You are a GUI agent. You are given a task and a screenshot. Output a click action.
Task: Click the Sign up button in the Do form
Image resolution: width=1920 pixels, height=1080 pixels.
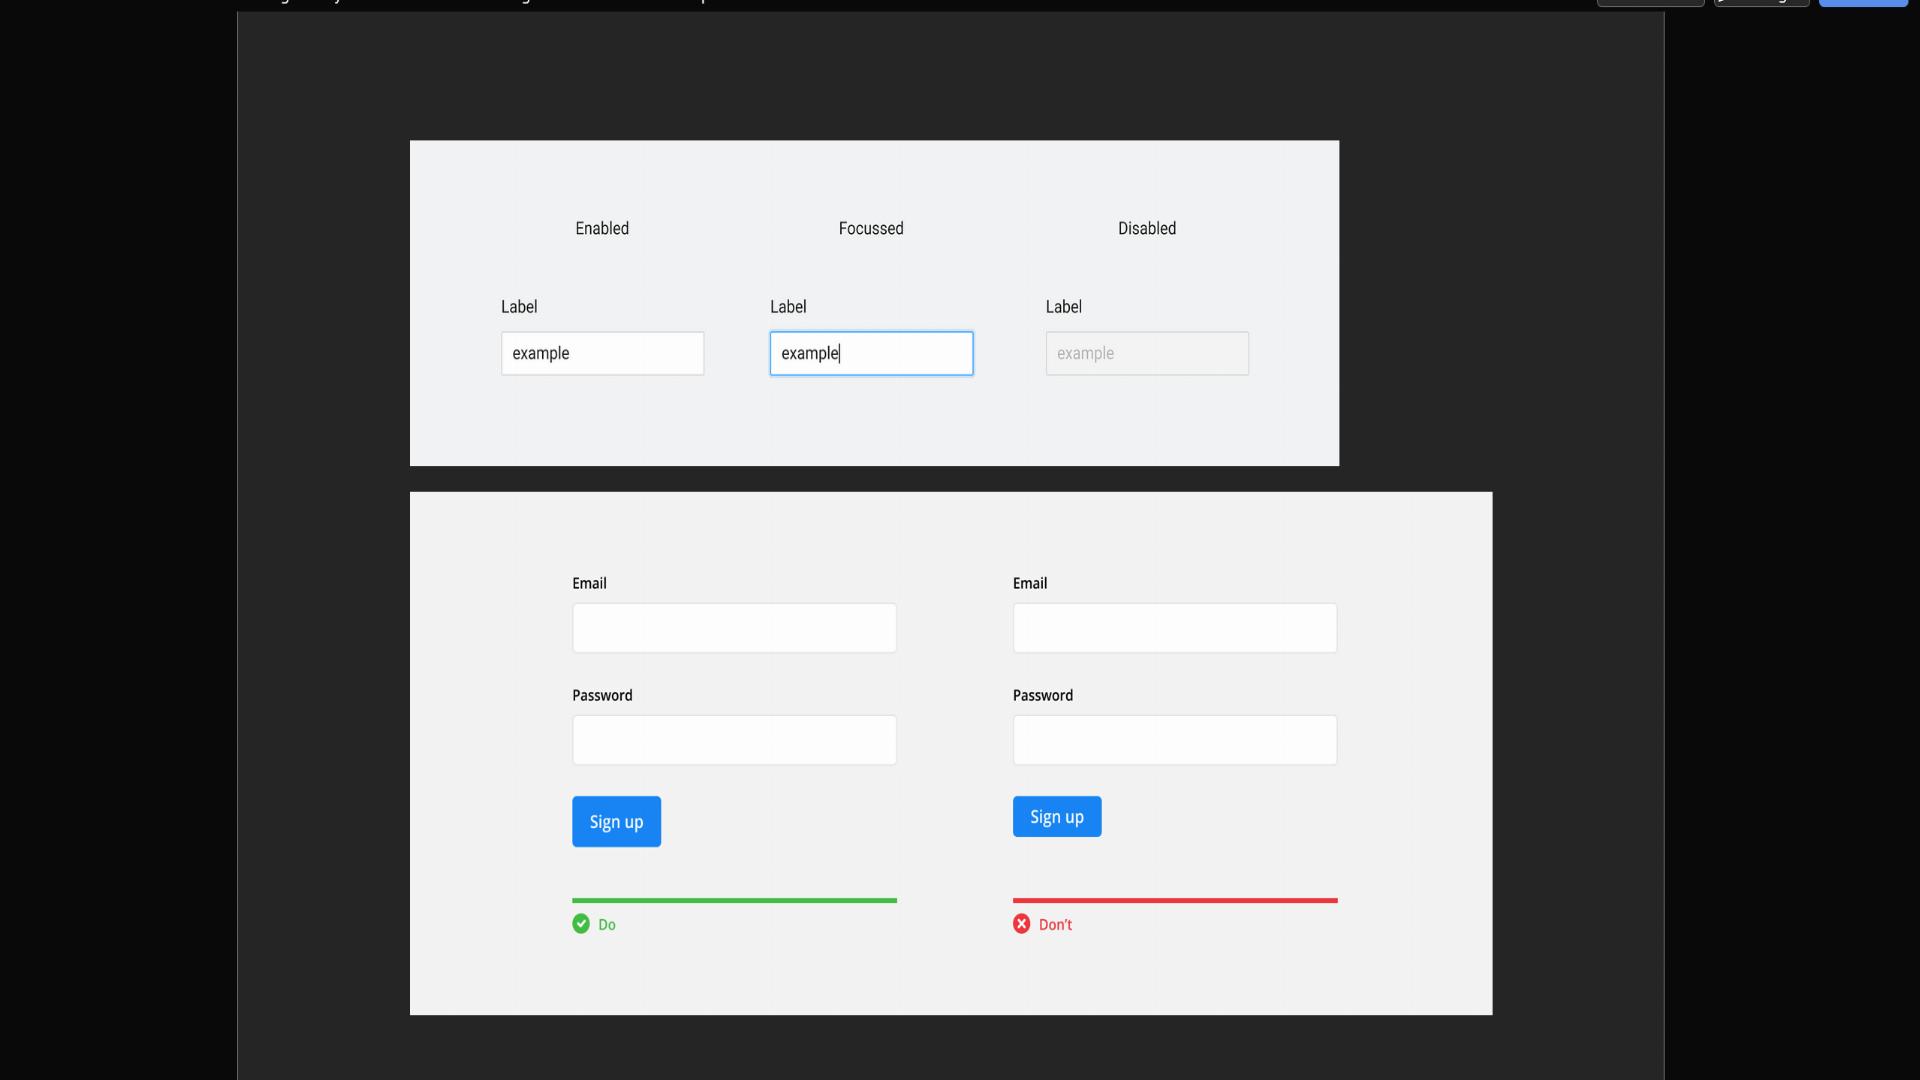[x=616, y=821]
